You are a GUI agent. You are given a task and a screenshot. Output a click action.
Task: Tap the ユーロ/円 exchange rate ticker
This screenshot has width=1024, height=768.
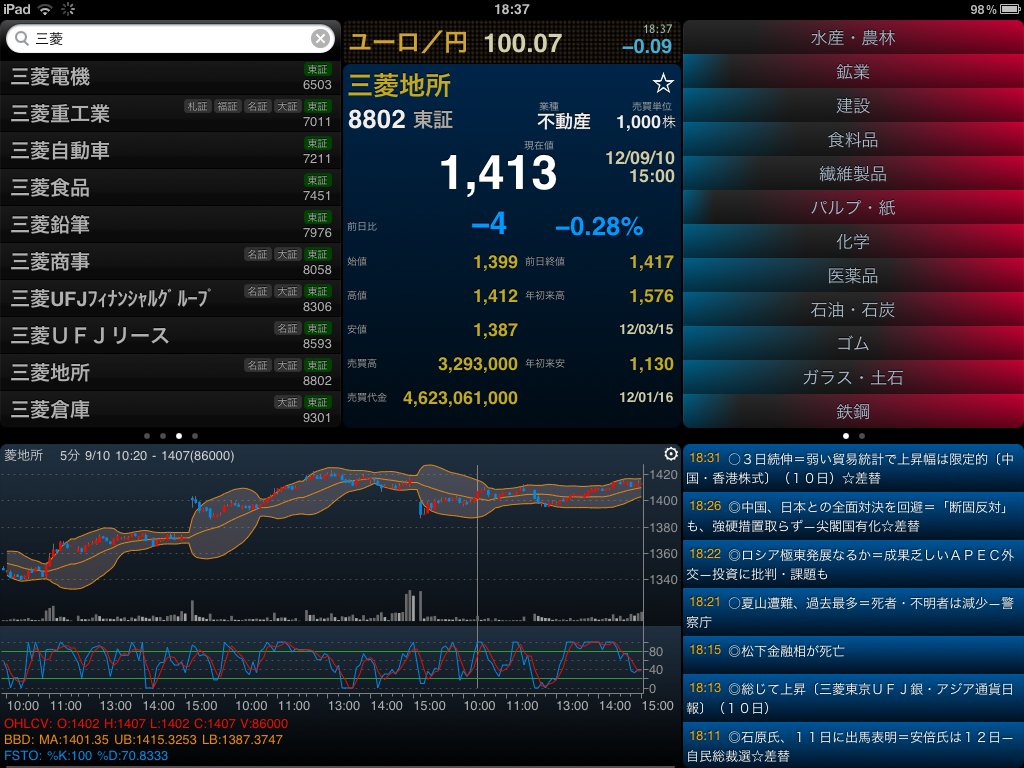[x=511, y=42]
